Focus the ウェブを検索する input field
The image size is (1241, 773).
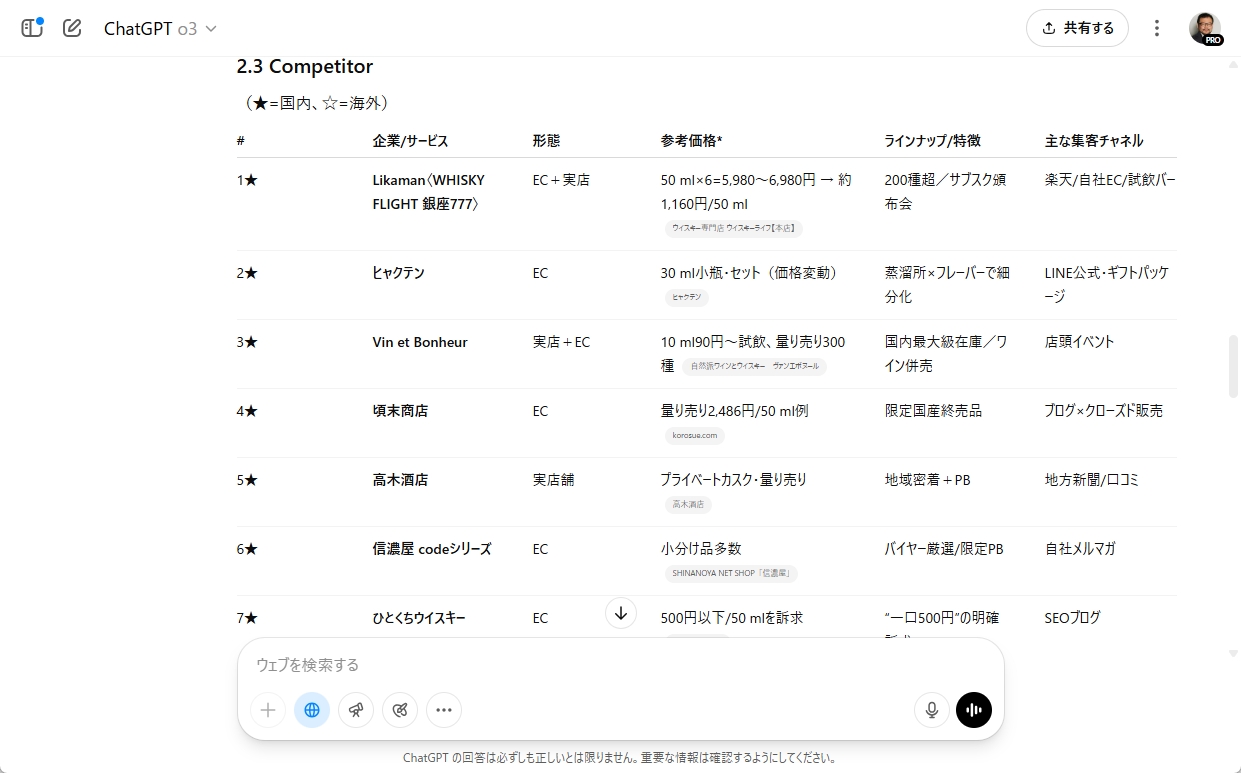(620, 665)
